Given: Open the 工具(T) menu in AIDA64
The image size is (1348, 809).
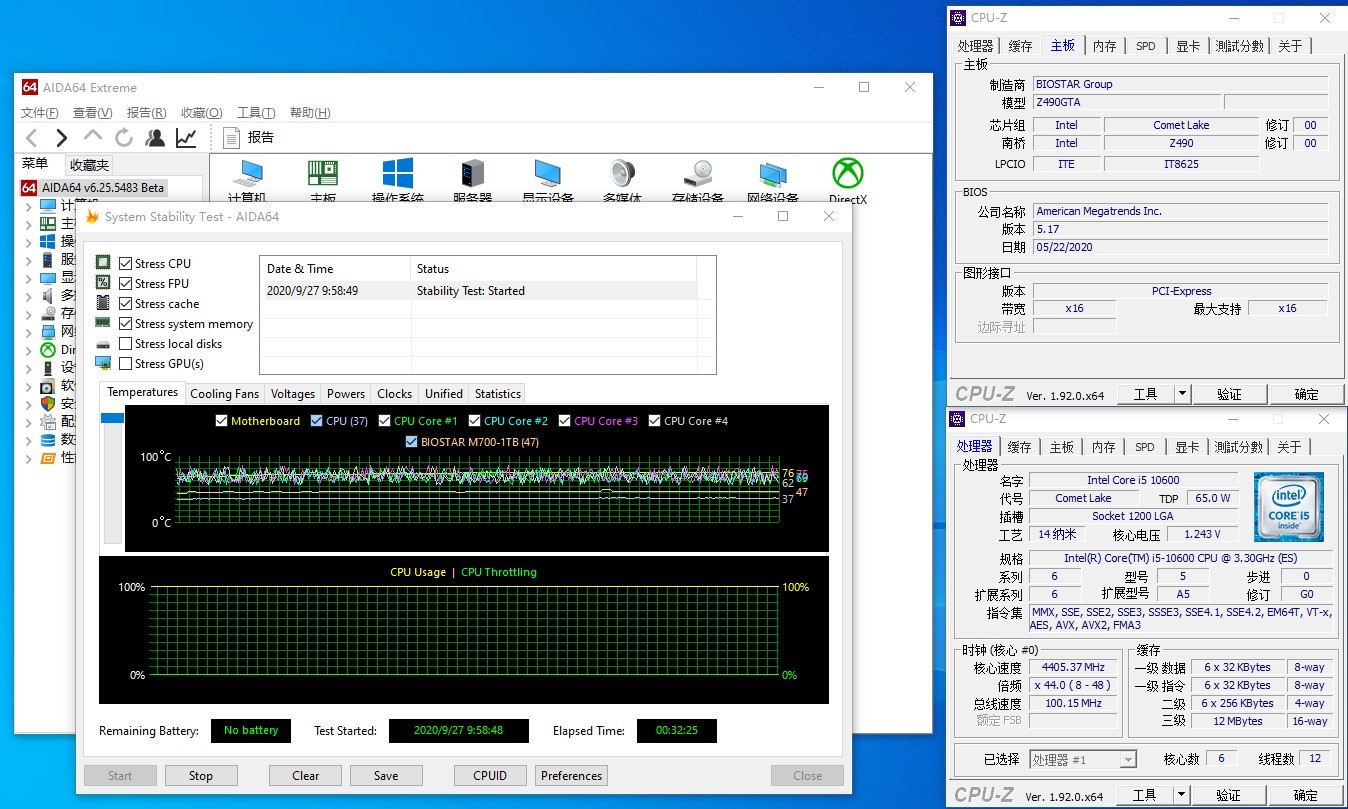Looking at the screenshot, I should coord(256,112).
